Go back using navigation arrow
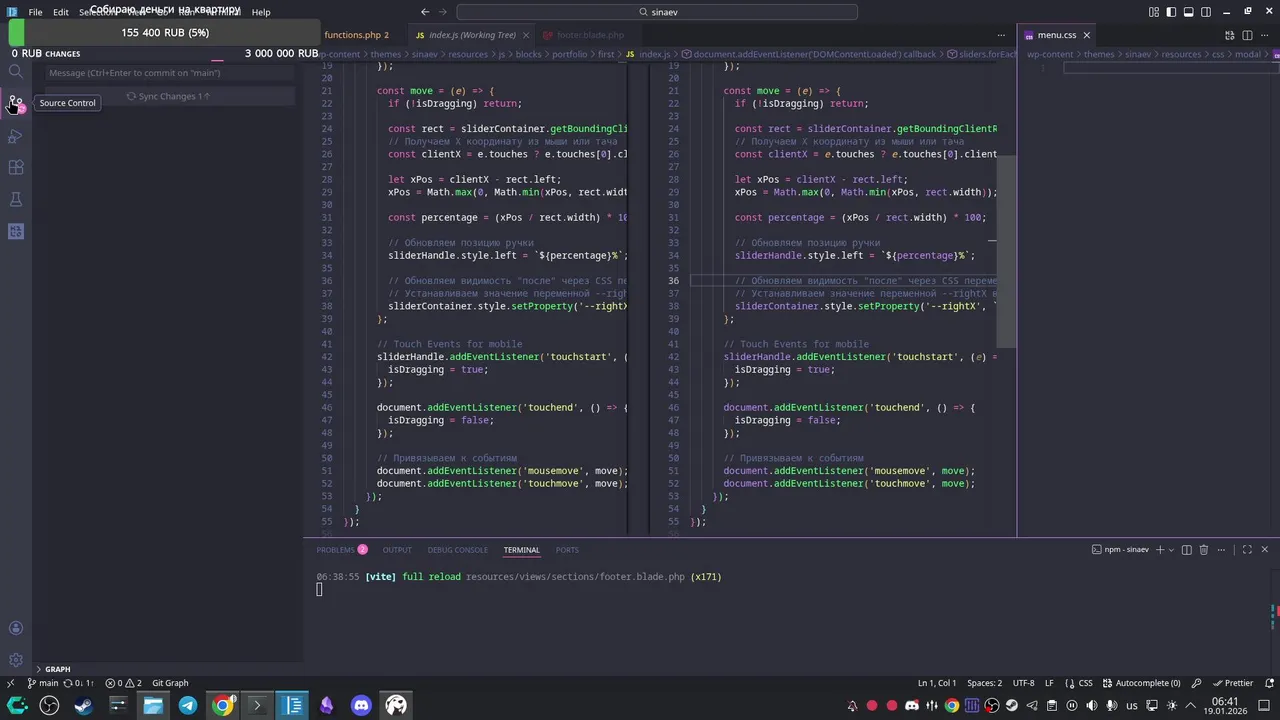 (x=425, y=12)
